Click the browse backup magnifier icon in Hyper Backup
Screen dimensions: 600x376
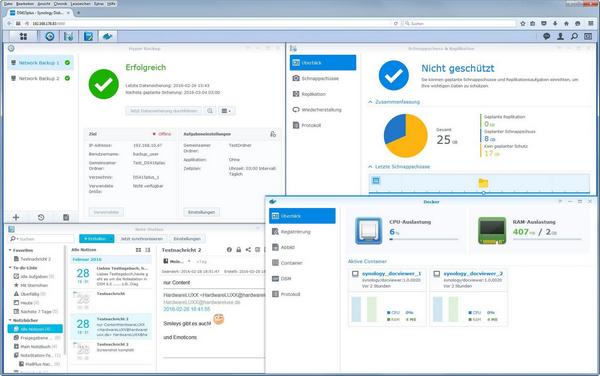[210, 111]
